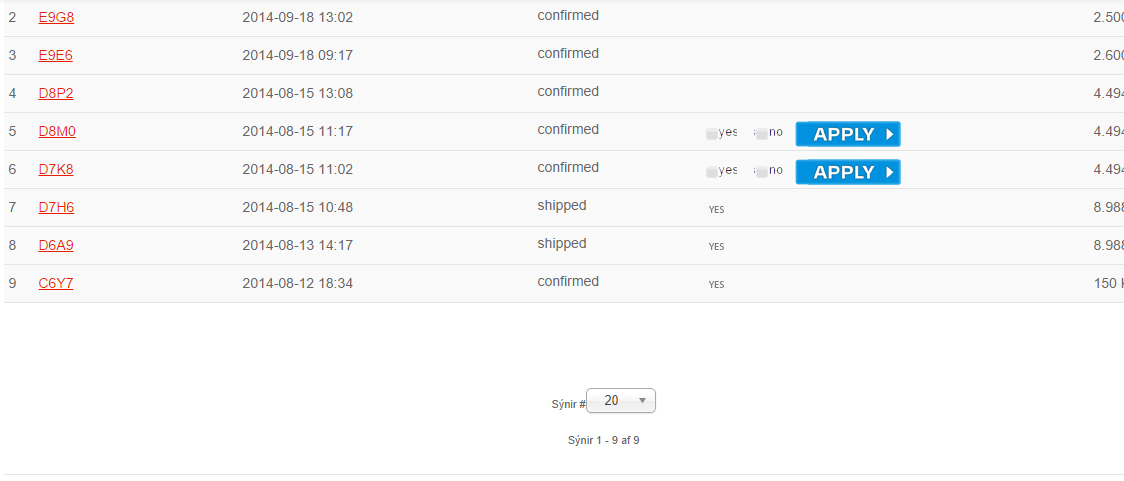Open shipped order D7H6
This screenshot has width=1124, height=481.
pyautogui.click(x=56, y=207)
